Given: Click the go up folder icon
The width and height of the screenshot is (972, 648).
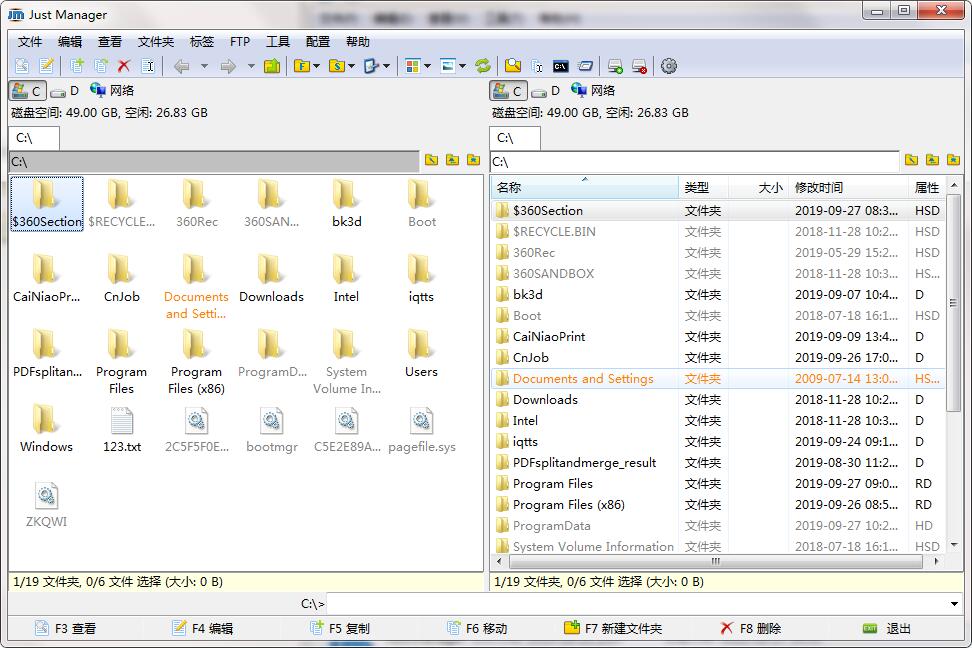Looking at the screenshot, I should (x=272, y=66).
